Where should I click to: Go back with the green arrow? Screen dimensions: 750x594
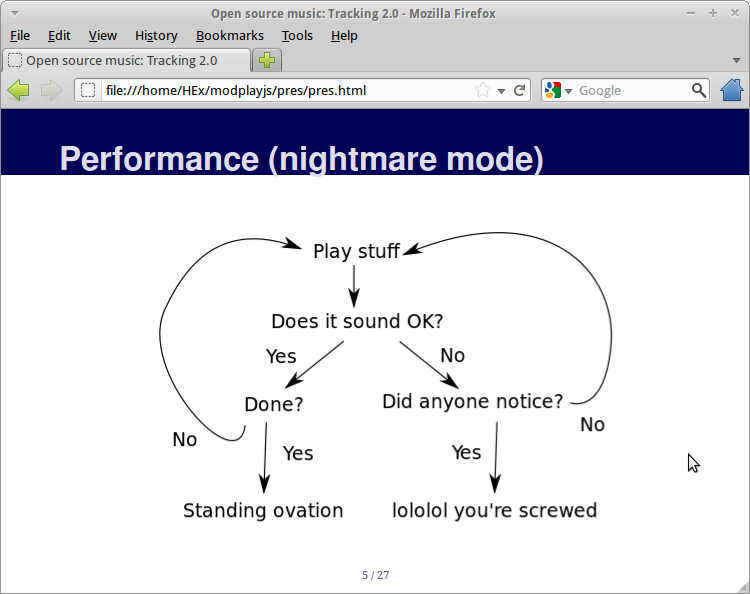(19, 90)
